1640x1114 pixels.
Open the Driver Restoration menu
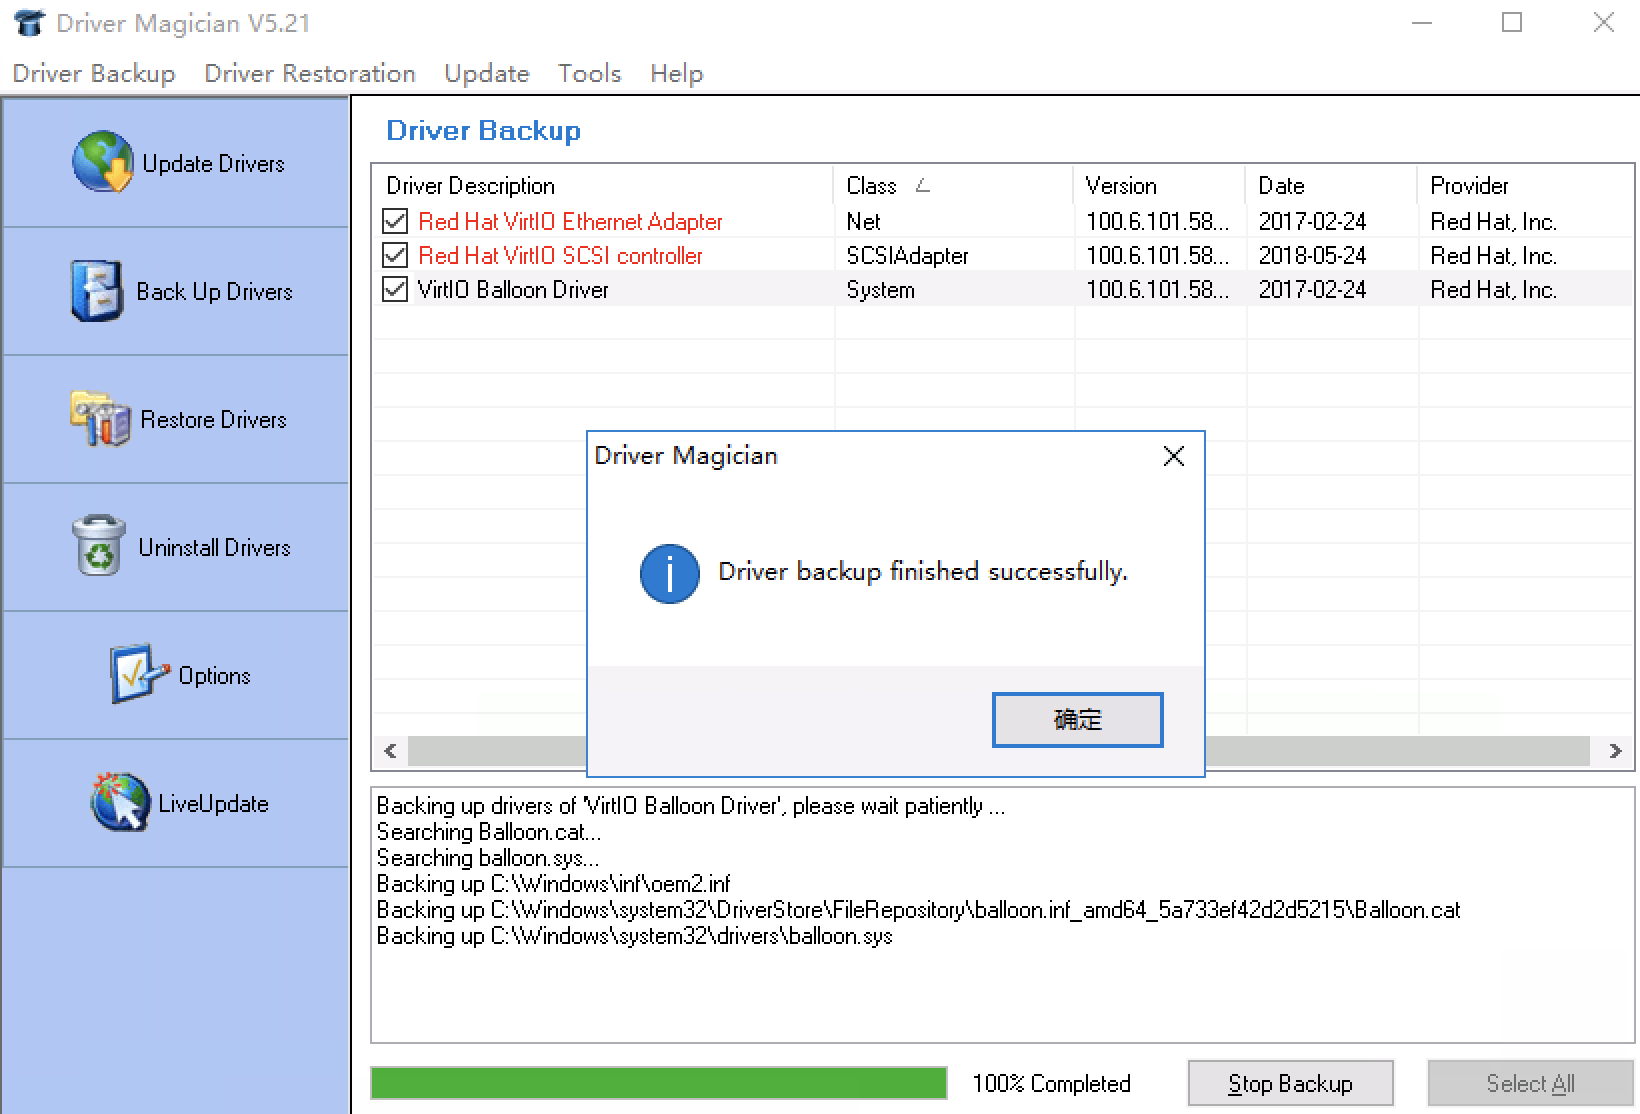(310, 73)
